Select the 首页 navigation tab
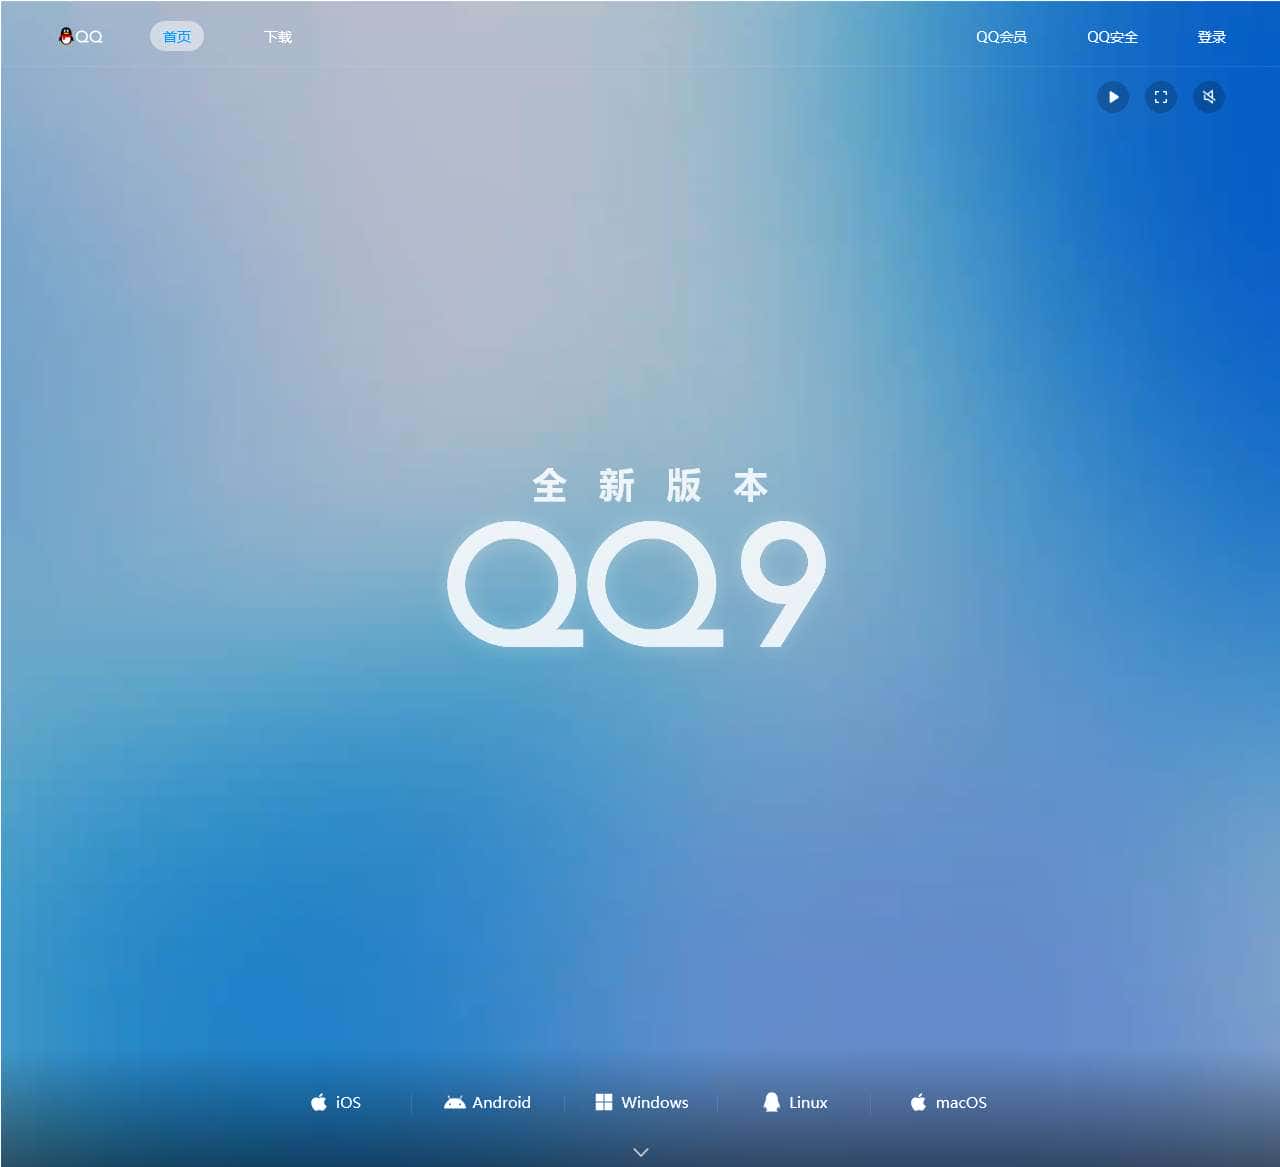The width and height of the screenshot is (1280, 1167). 177,36
